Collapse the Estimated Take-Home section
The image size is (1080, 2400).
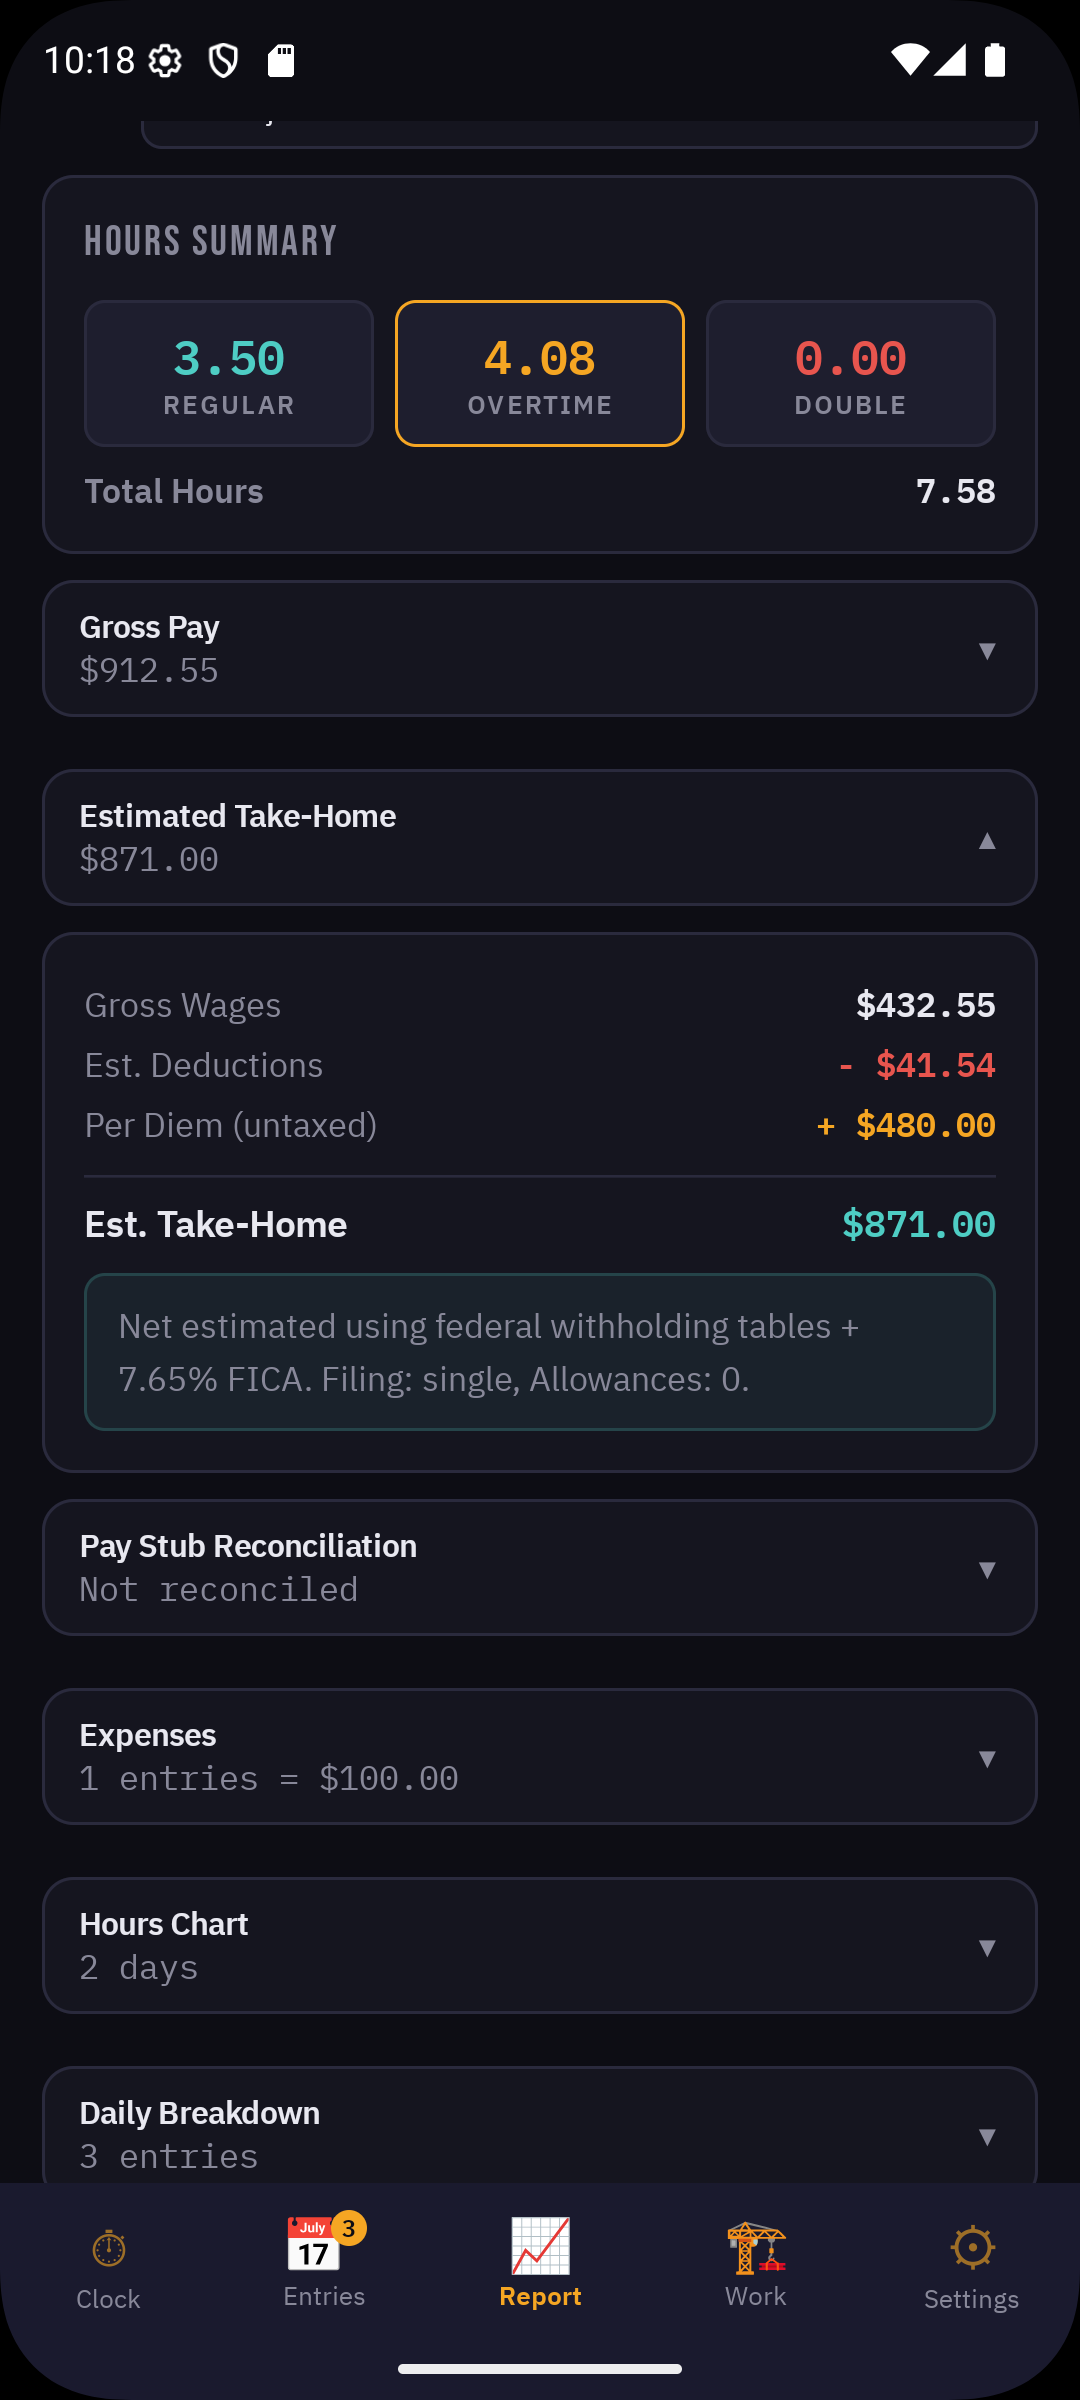540,837
